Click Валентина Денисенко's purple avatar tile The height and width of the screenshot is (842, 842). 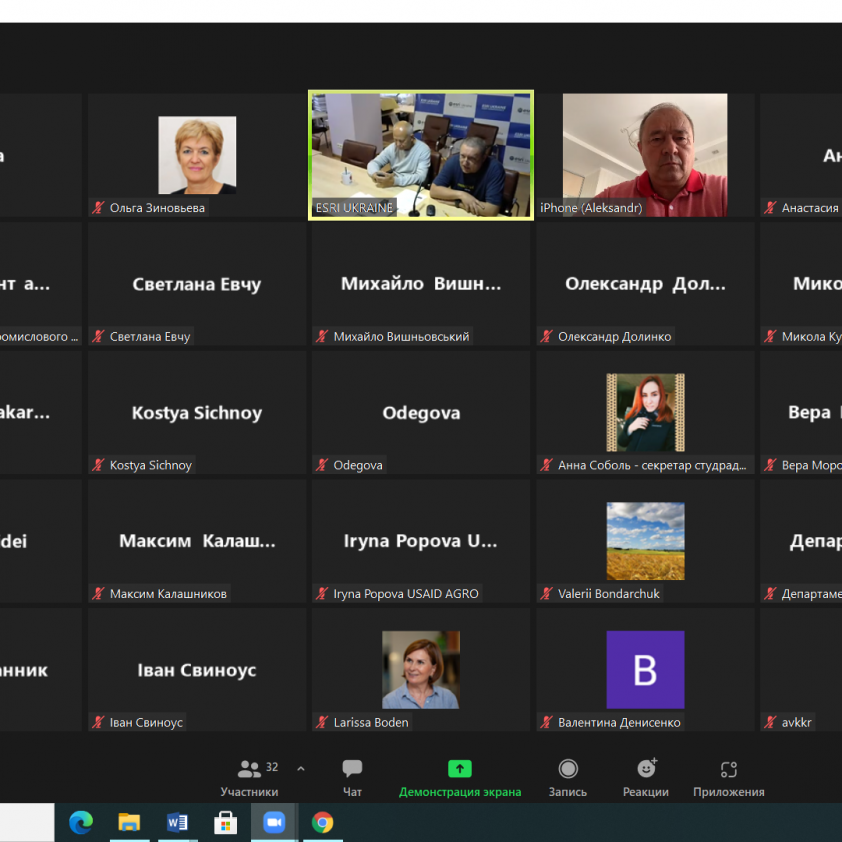point(645,669)
